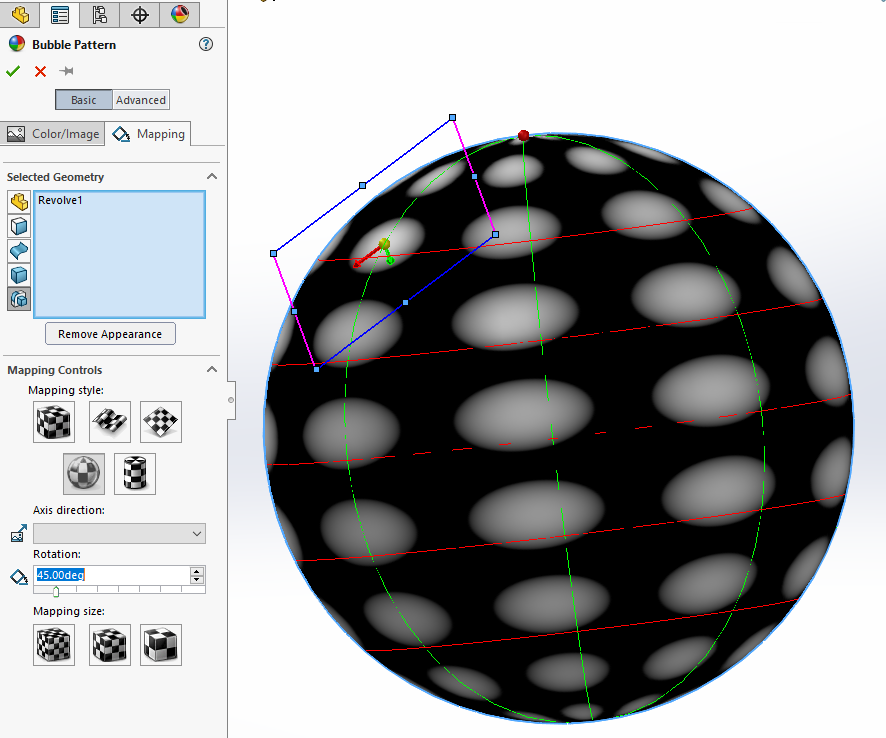
Task: Select the box mapping style
Action: tap(54, 422)
